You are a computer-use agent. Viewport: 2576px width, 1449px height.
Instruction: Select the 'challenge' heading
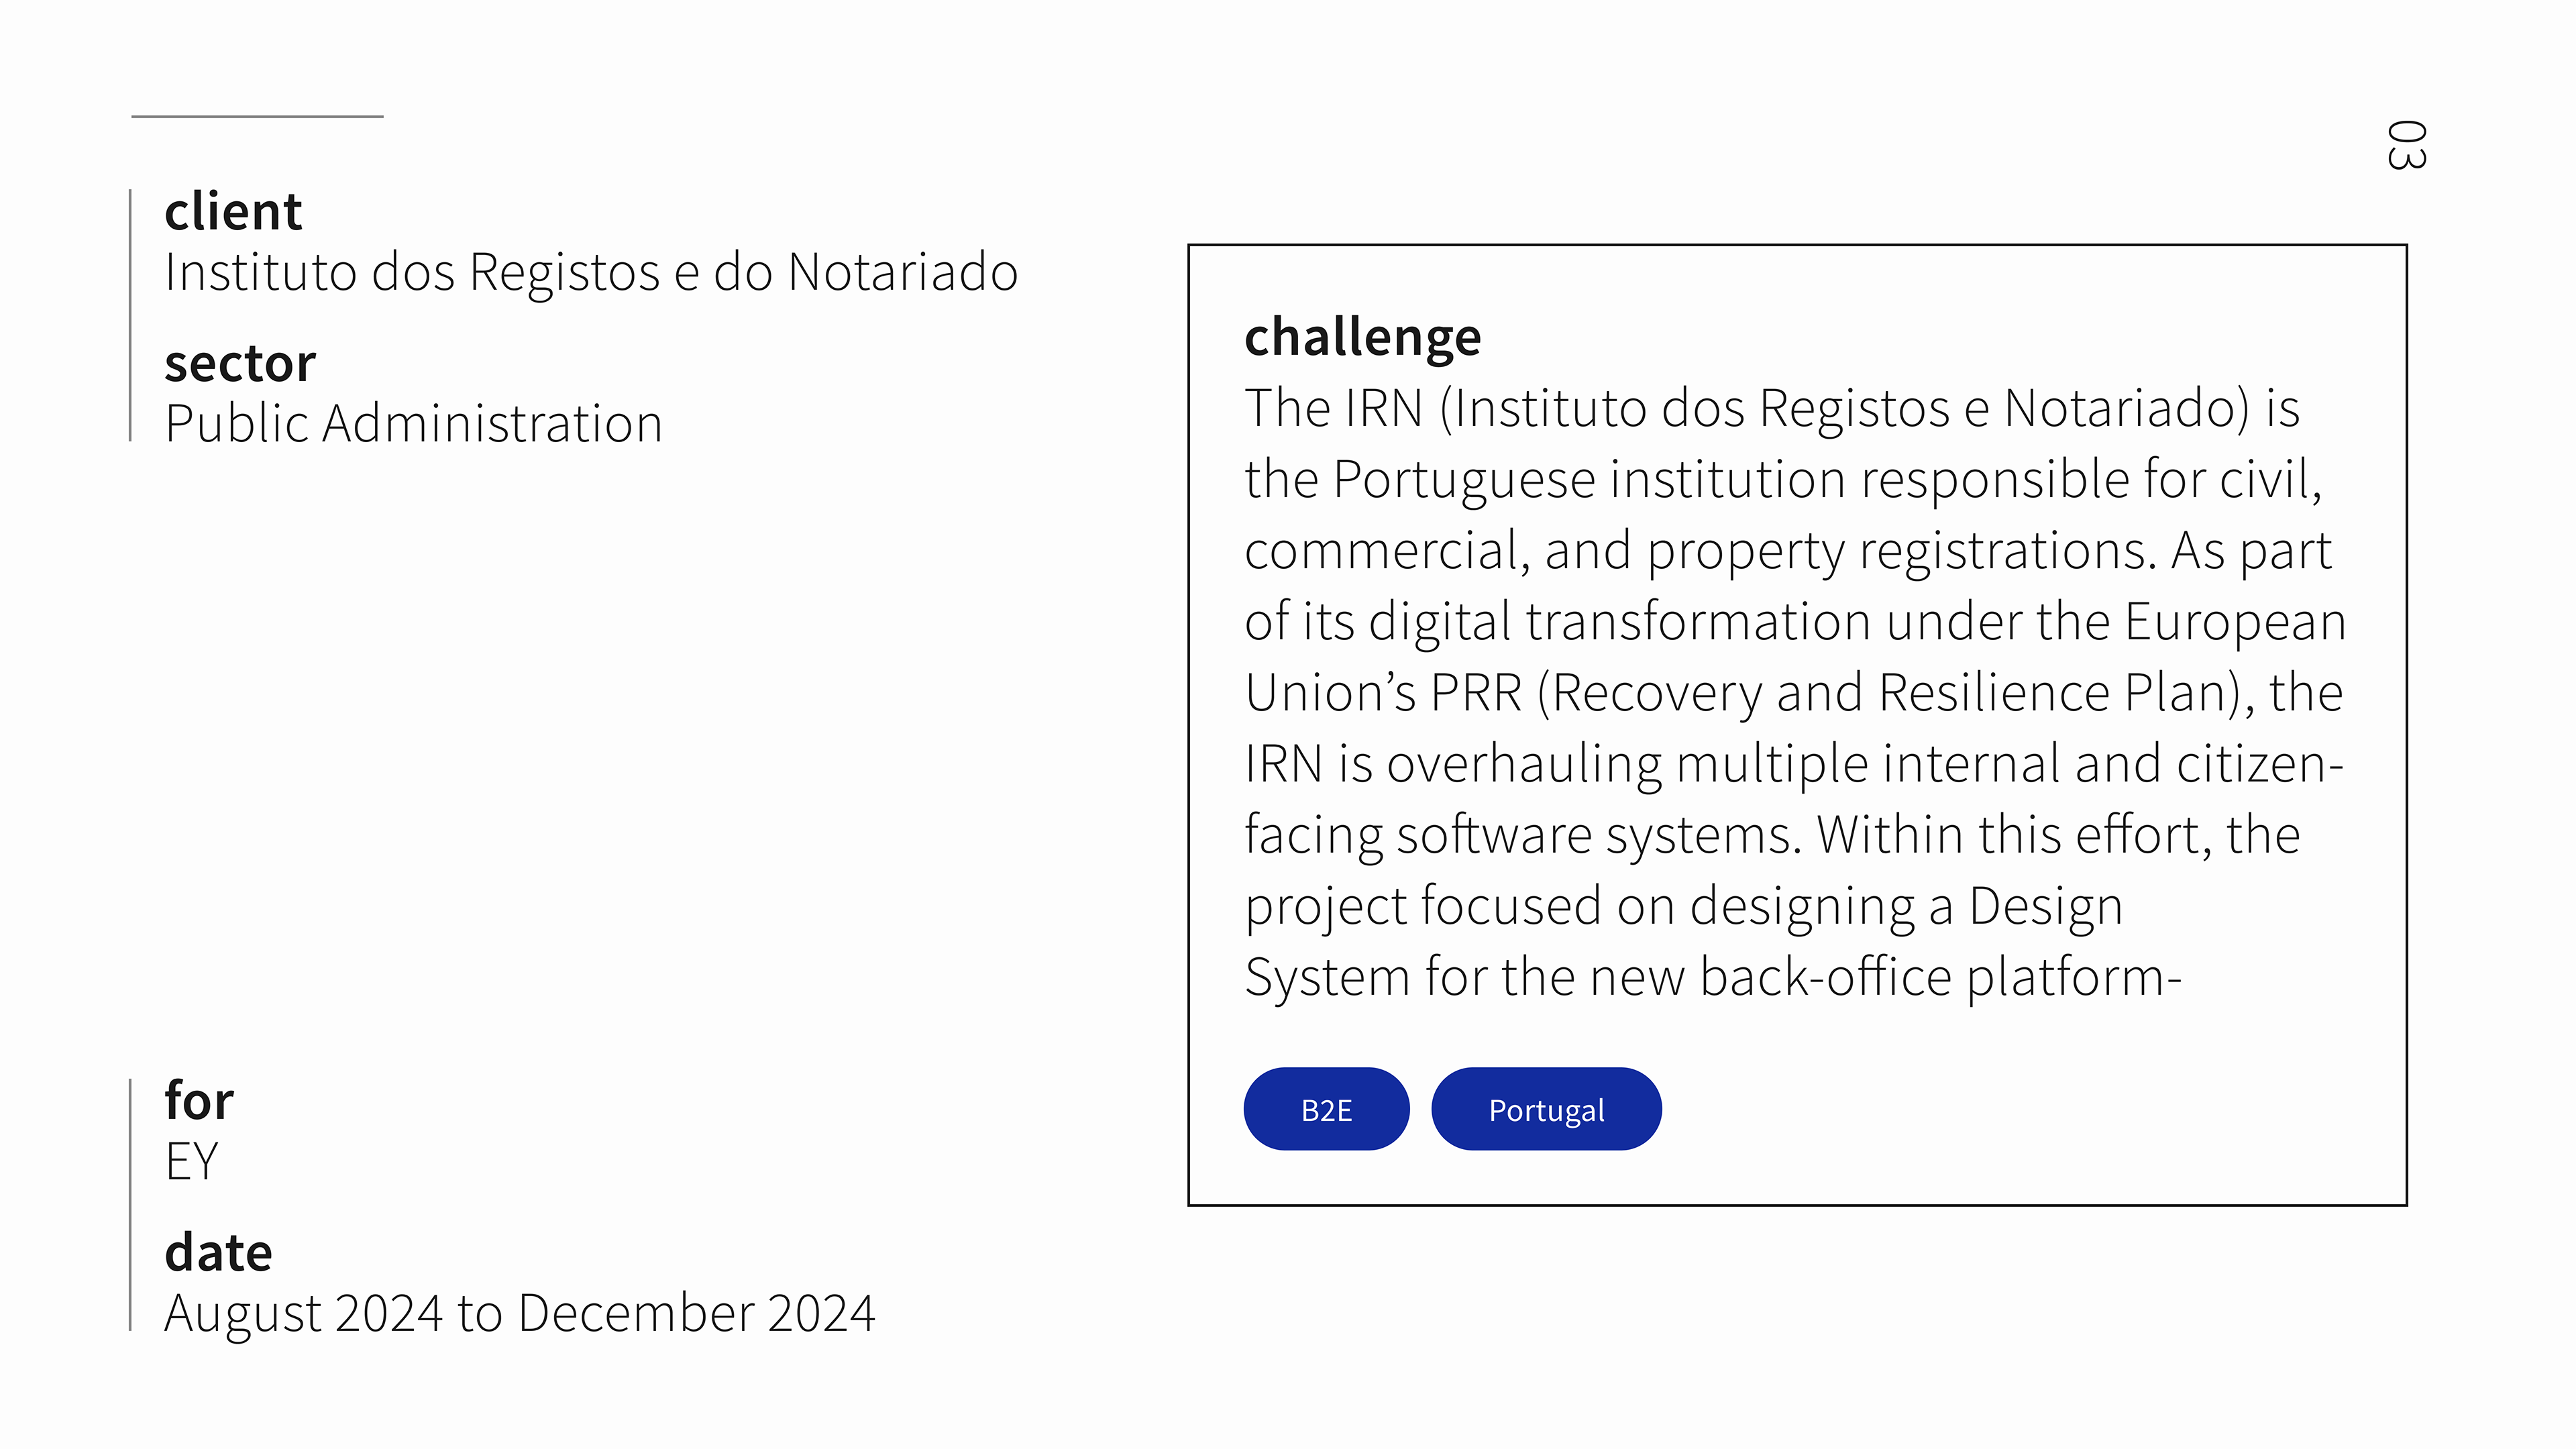(1362, 338)
